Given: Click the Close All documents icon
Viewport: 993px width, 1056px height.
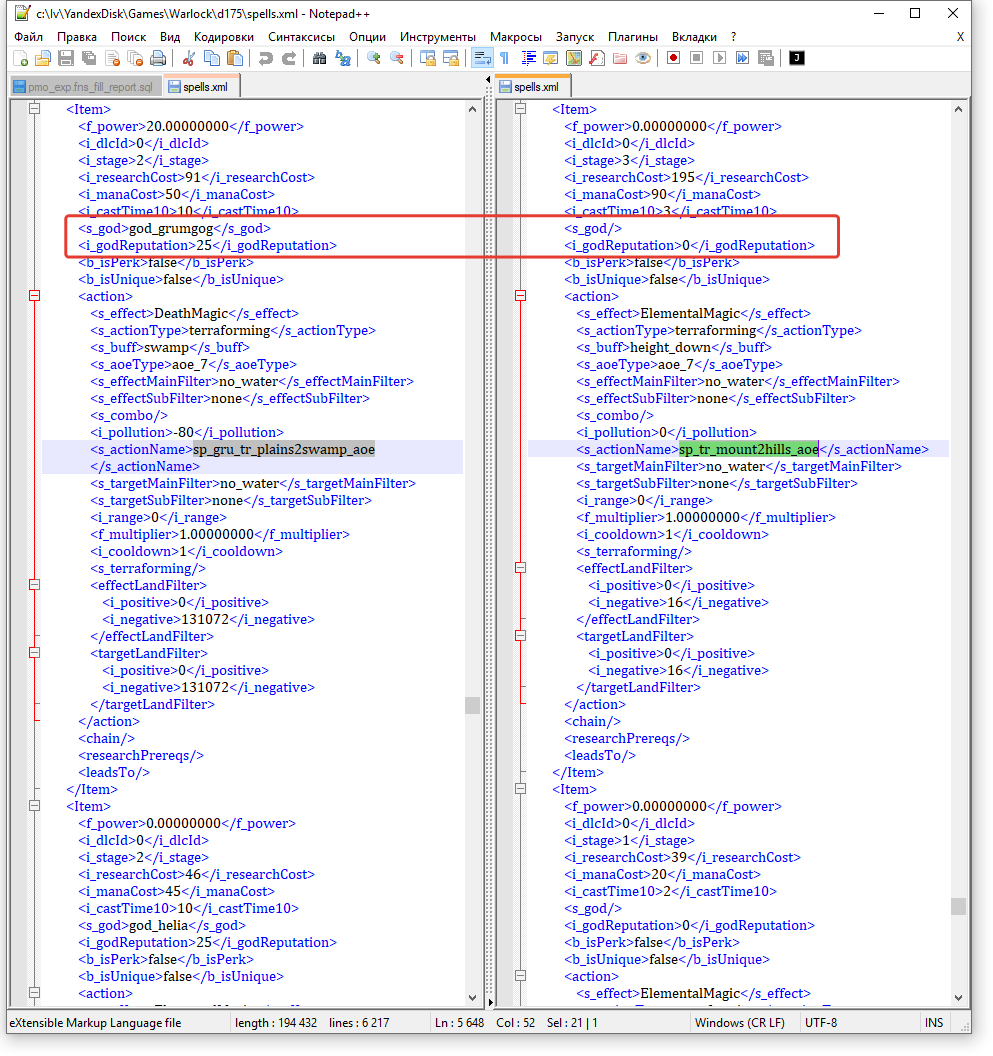Looking at the screenshot, I should (135, 59).
